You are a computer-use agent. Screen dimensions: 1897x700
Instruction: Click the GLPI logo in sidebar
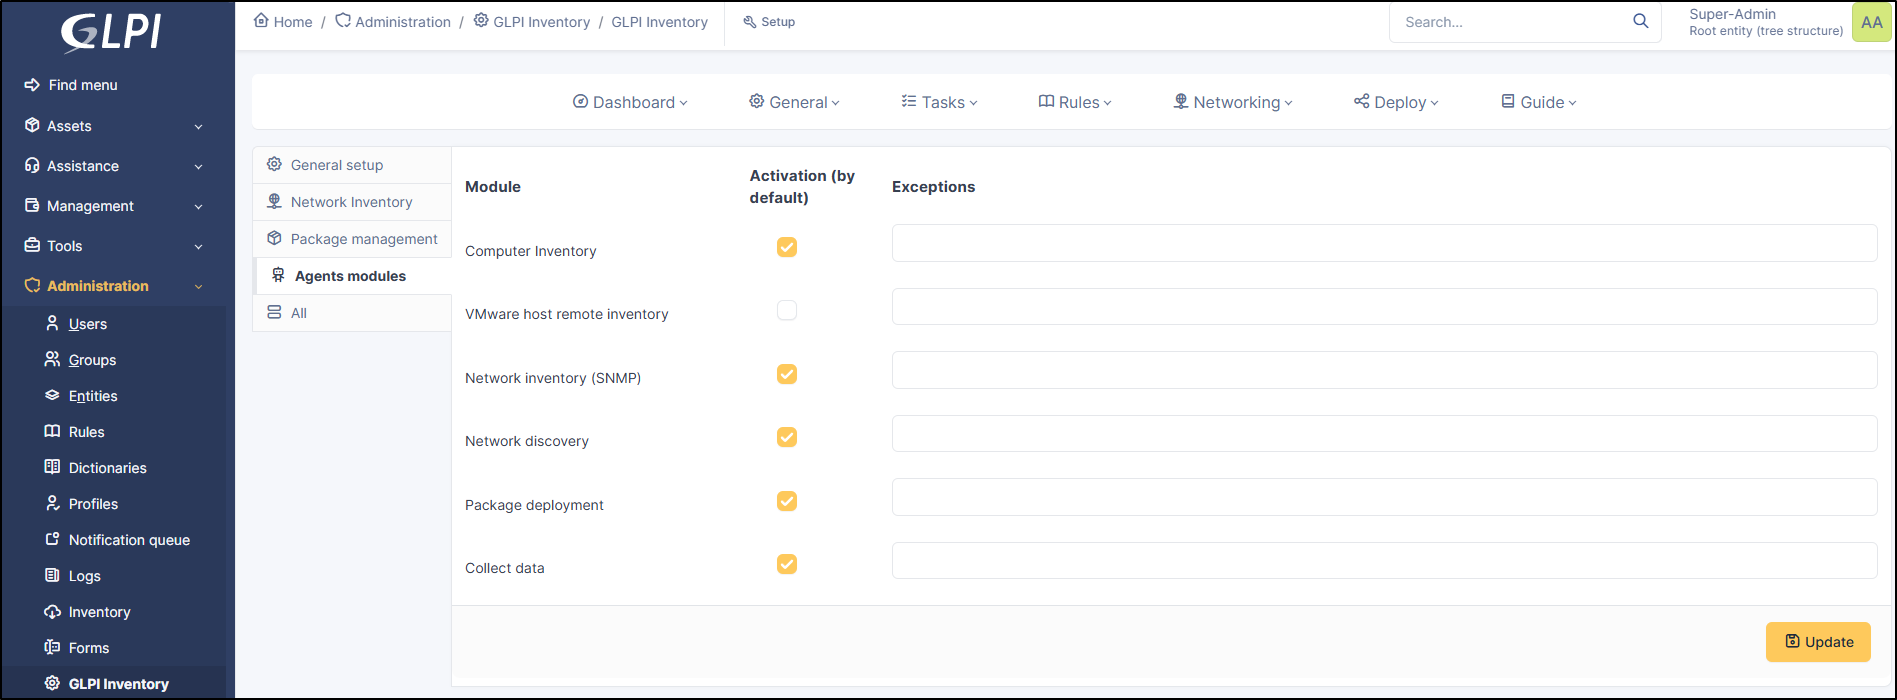pos(111,33)
